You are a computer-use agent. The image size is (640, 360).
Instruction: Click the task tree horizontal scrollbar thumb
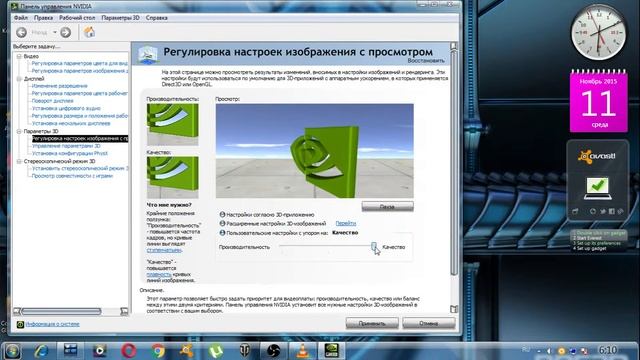point(61,311)
